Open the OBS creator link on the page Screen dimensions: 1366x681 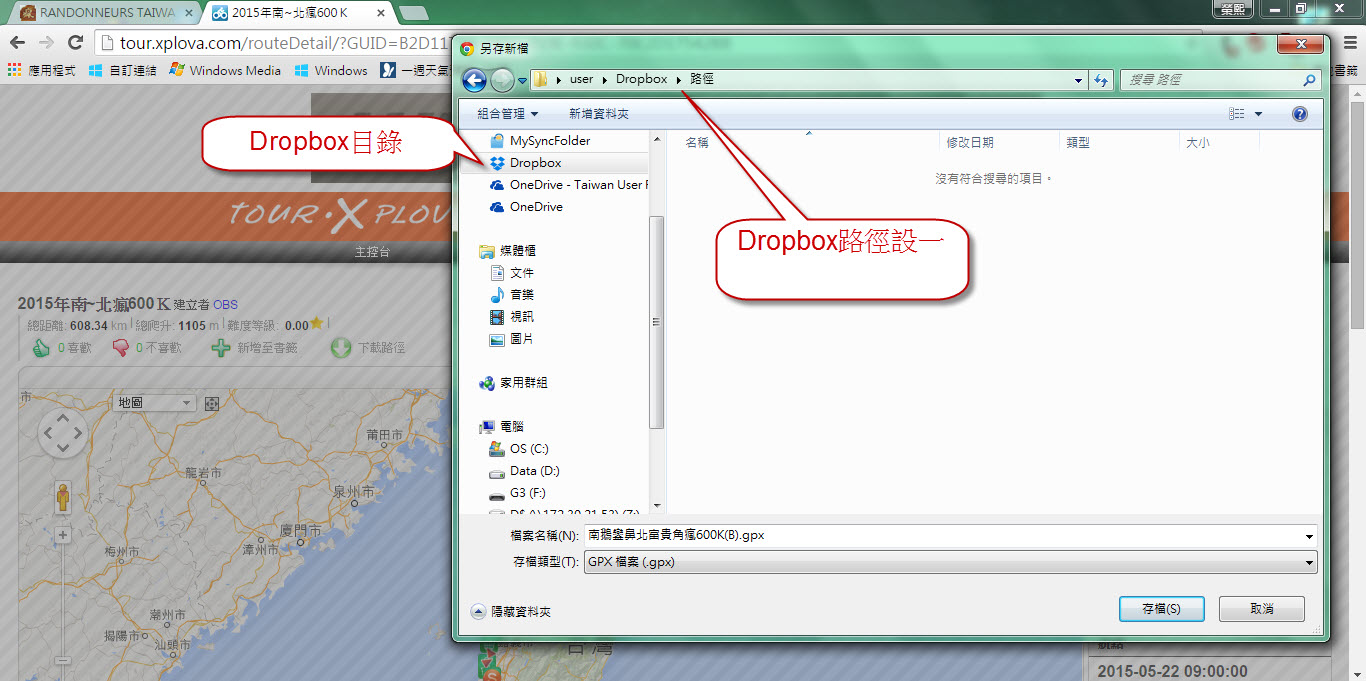click(x=225, y=305)
